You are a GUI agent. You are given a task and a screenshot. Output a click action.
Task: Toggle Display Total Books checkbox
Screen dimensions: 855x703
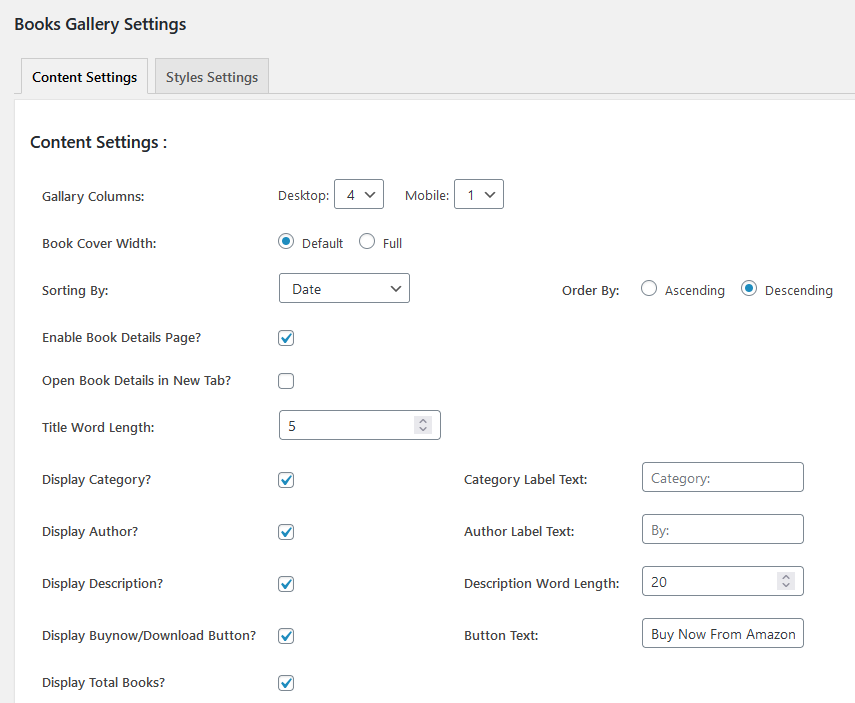(x=286, y=683)
